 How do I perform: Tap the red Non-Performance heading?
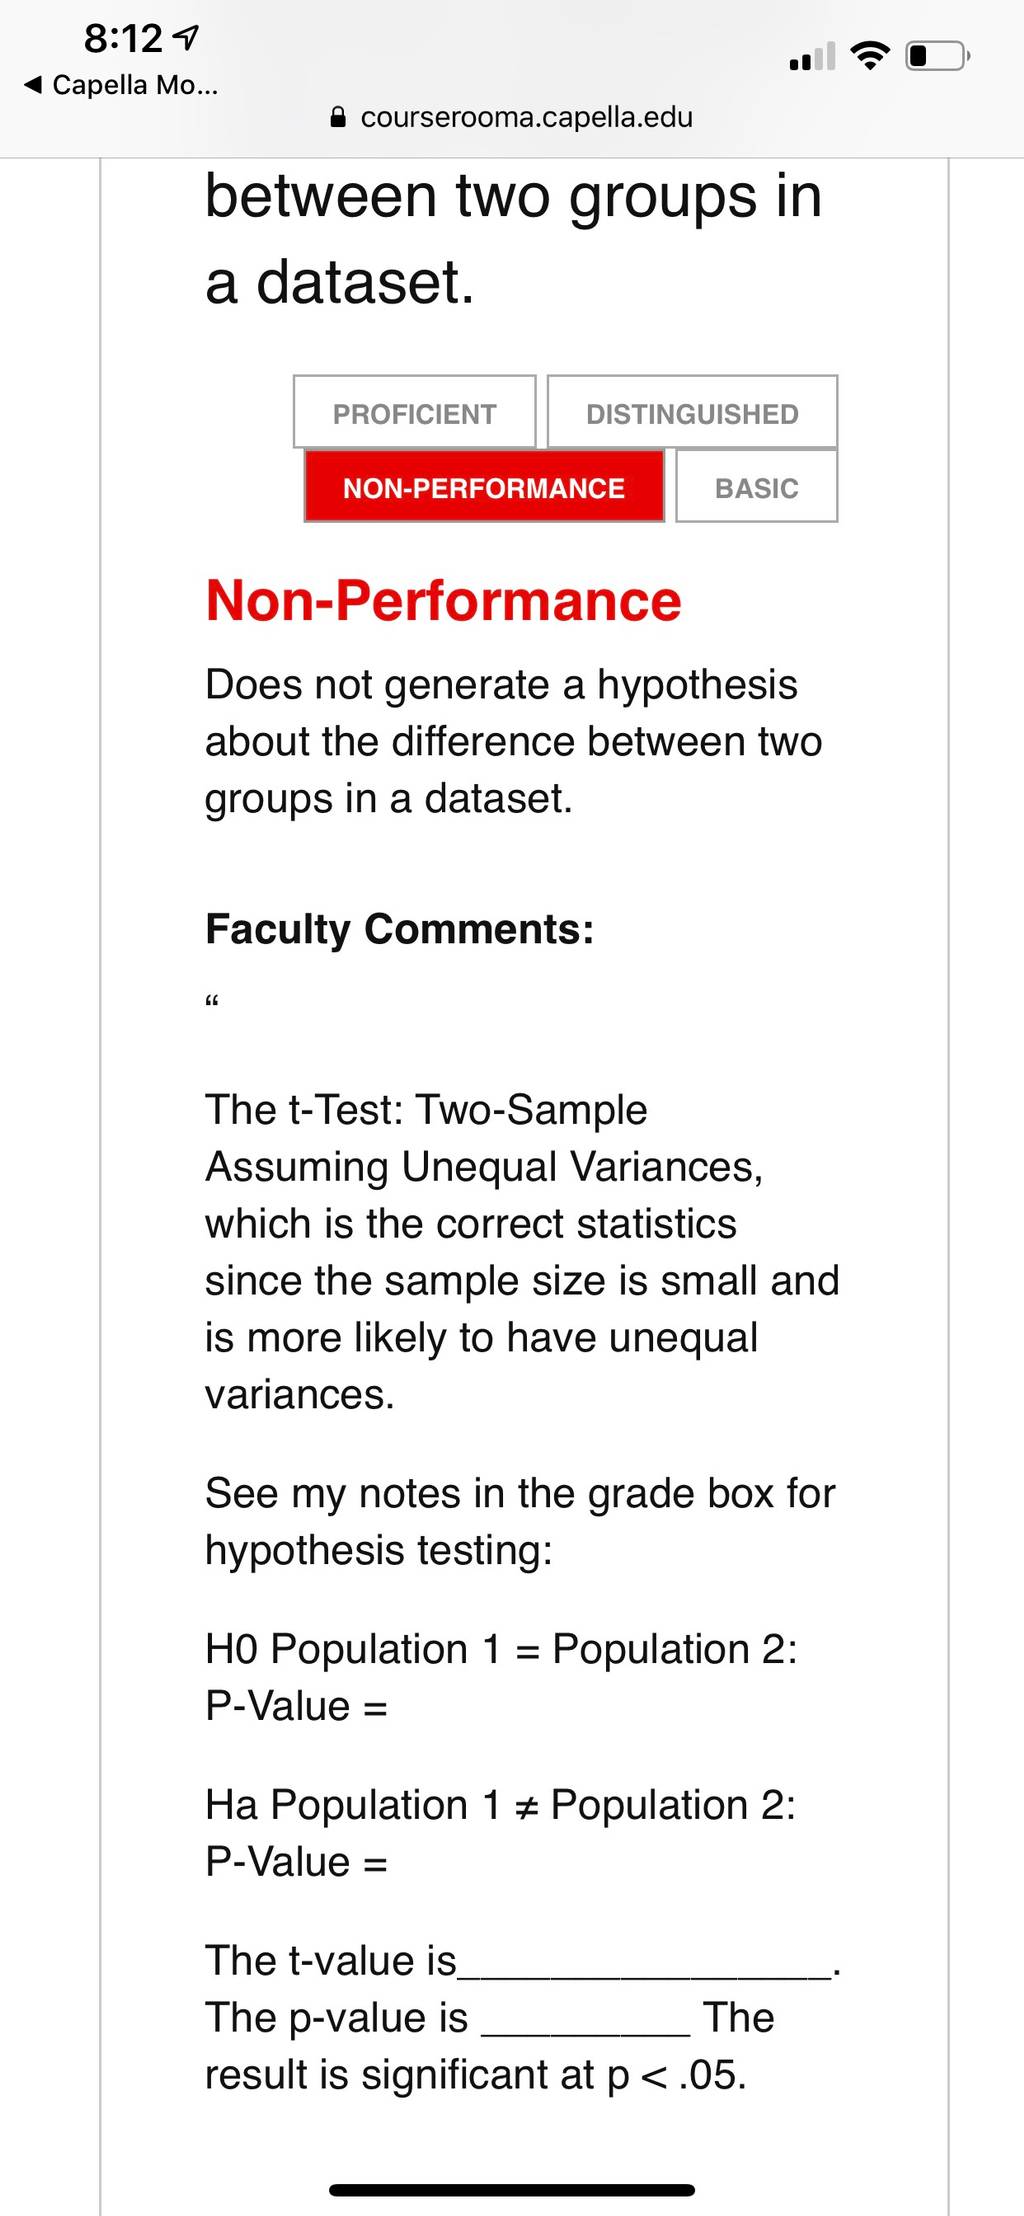pos(443,601)
